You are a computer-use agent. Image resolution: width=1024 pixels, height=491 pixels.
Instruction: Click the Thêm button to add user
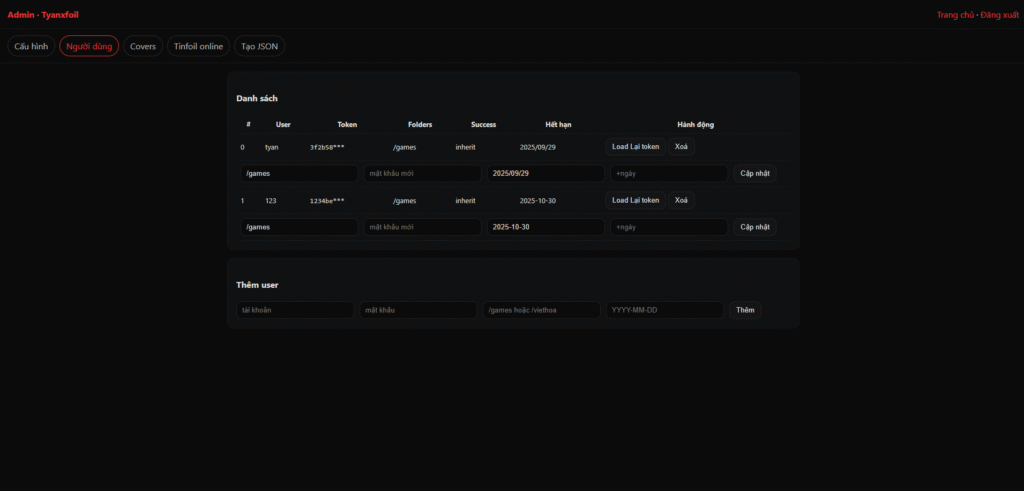coord(745,310)
